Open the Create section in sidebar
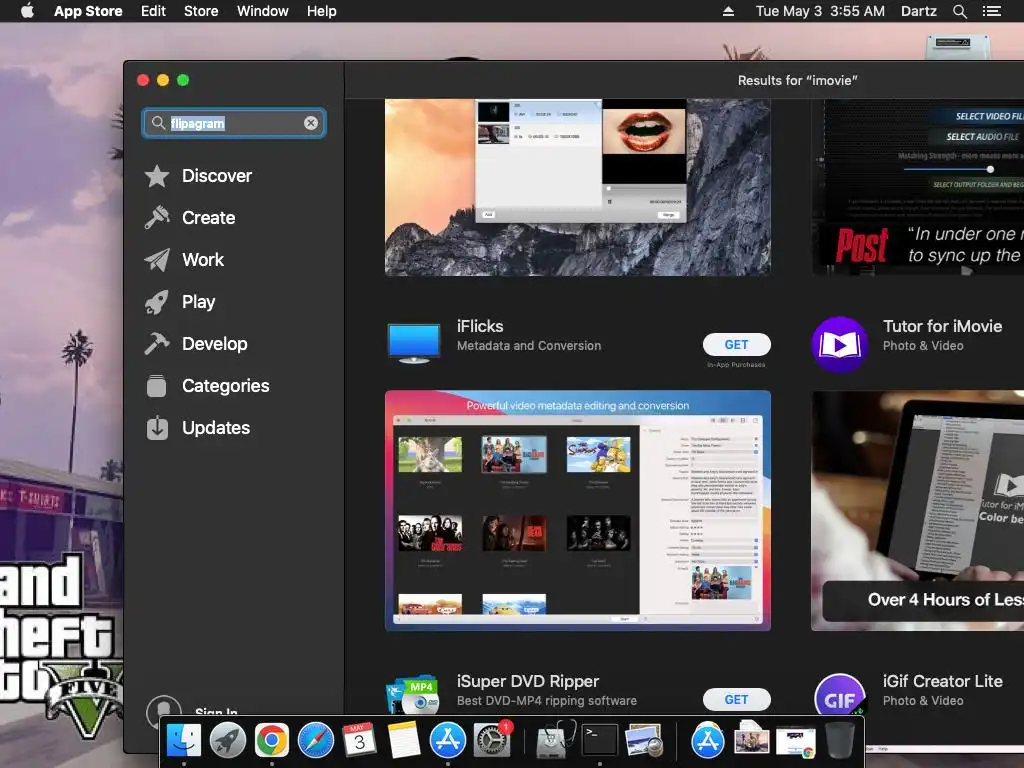The height and width of the screenshot is (768, 1024). tap(190, 217)
